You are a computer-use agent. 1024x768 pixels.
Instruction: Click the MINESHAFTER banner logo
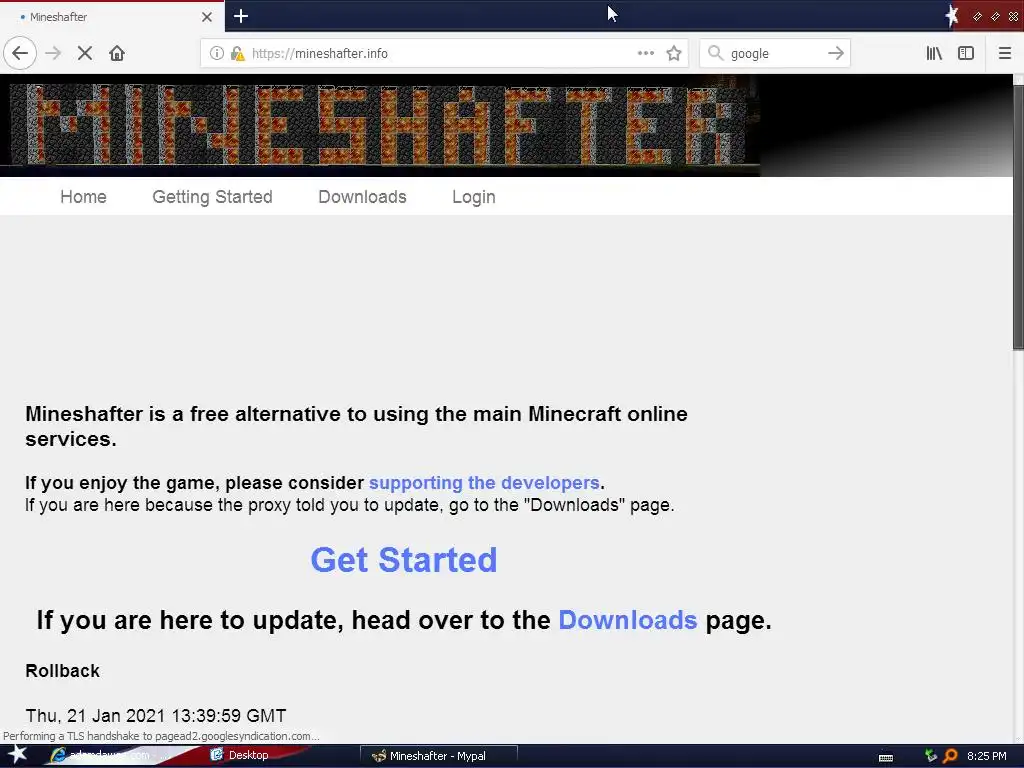(379, 125)
